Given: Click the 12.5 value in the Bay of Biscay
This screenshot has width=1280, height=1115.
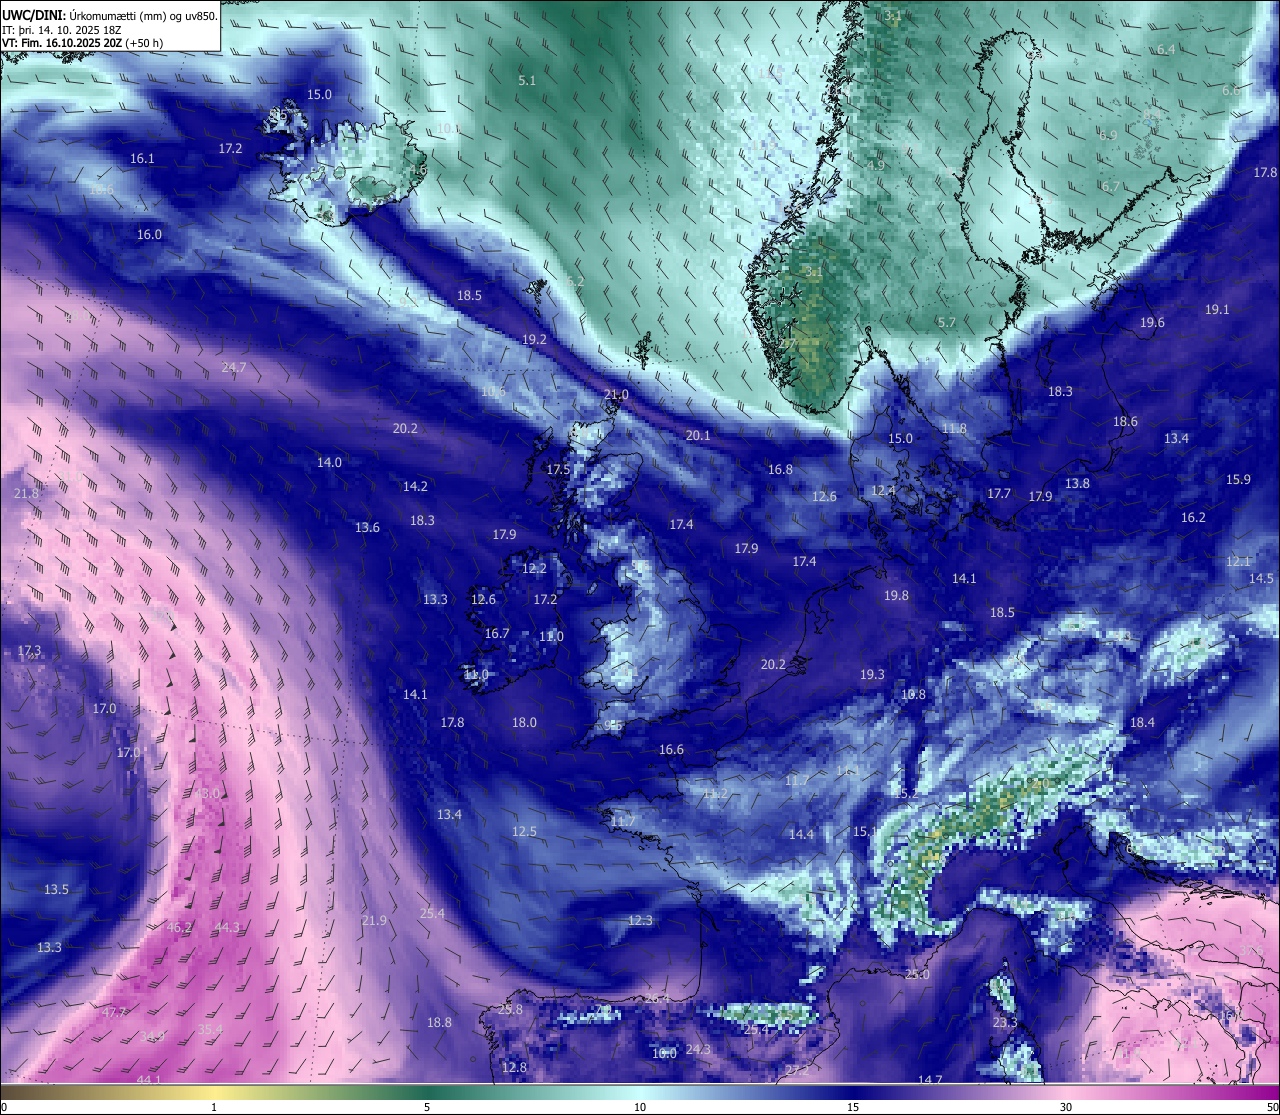Looking at the screenshot, I should coord(524,831).
